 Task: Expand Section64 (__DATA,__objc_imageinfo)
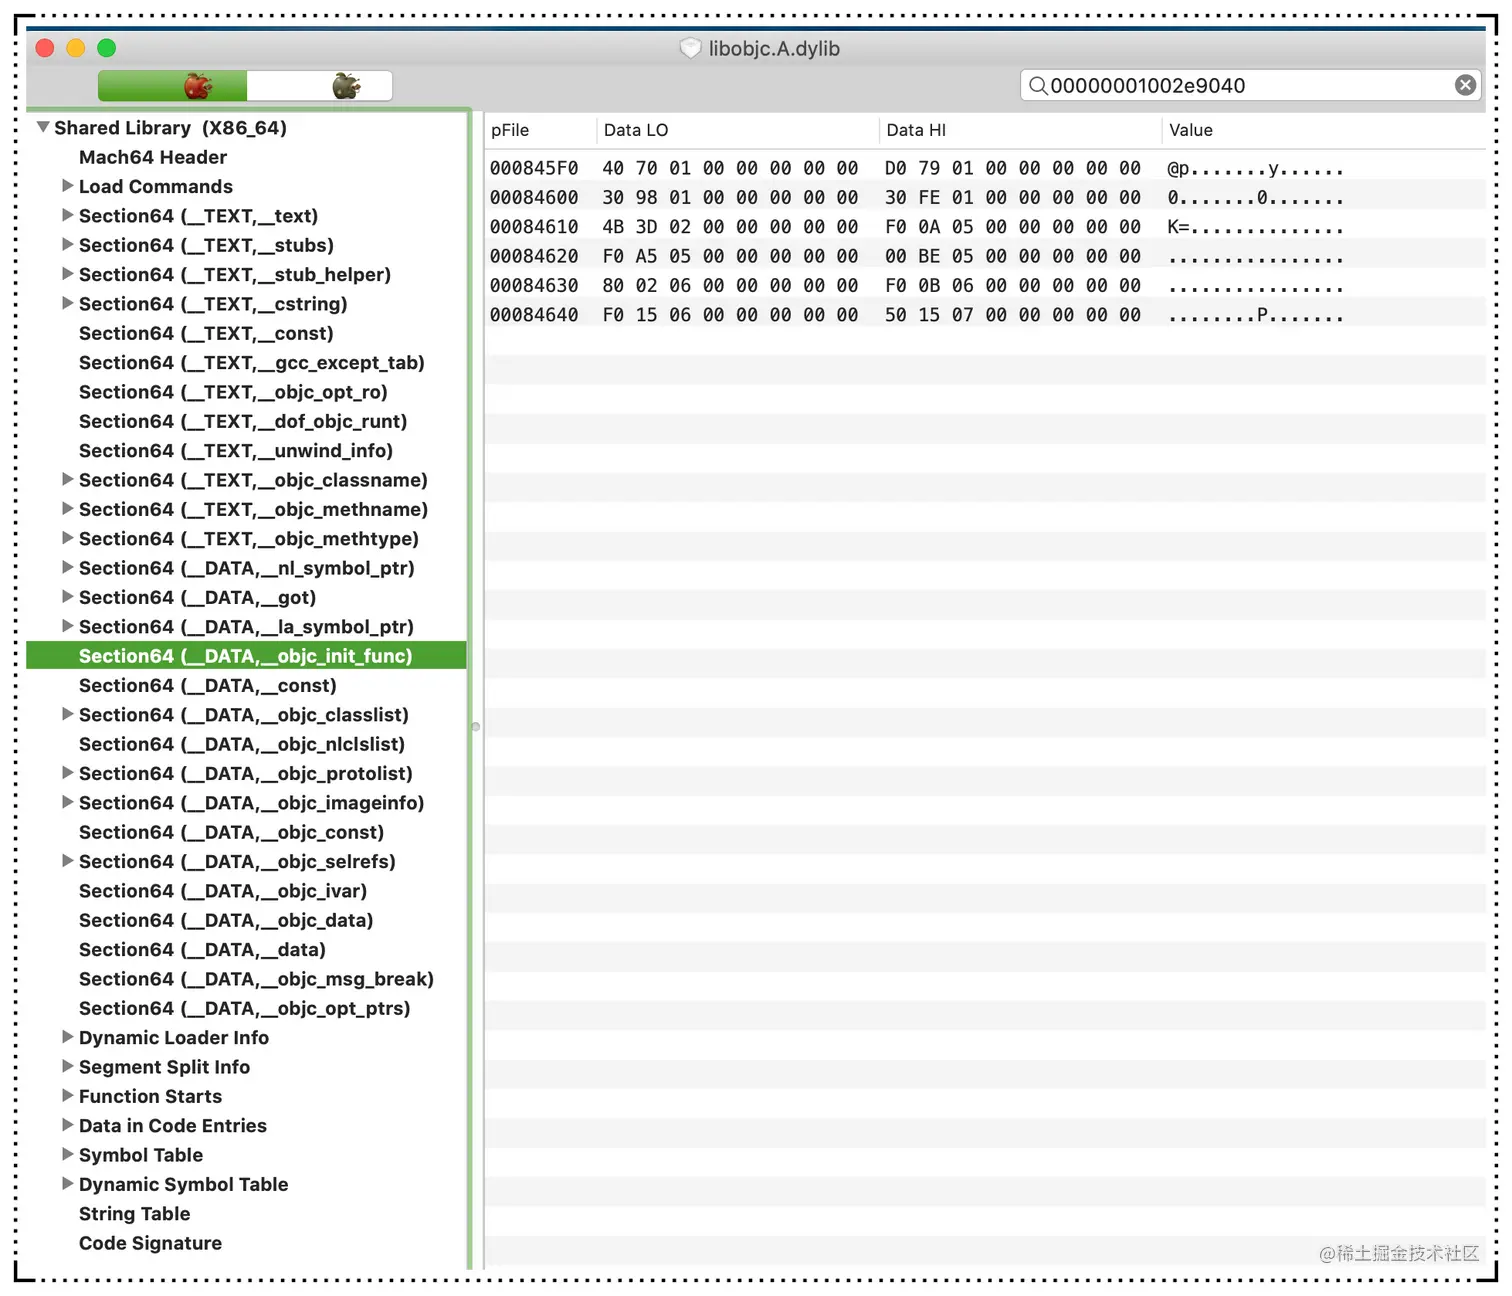[67, 802]
